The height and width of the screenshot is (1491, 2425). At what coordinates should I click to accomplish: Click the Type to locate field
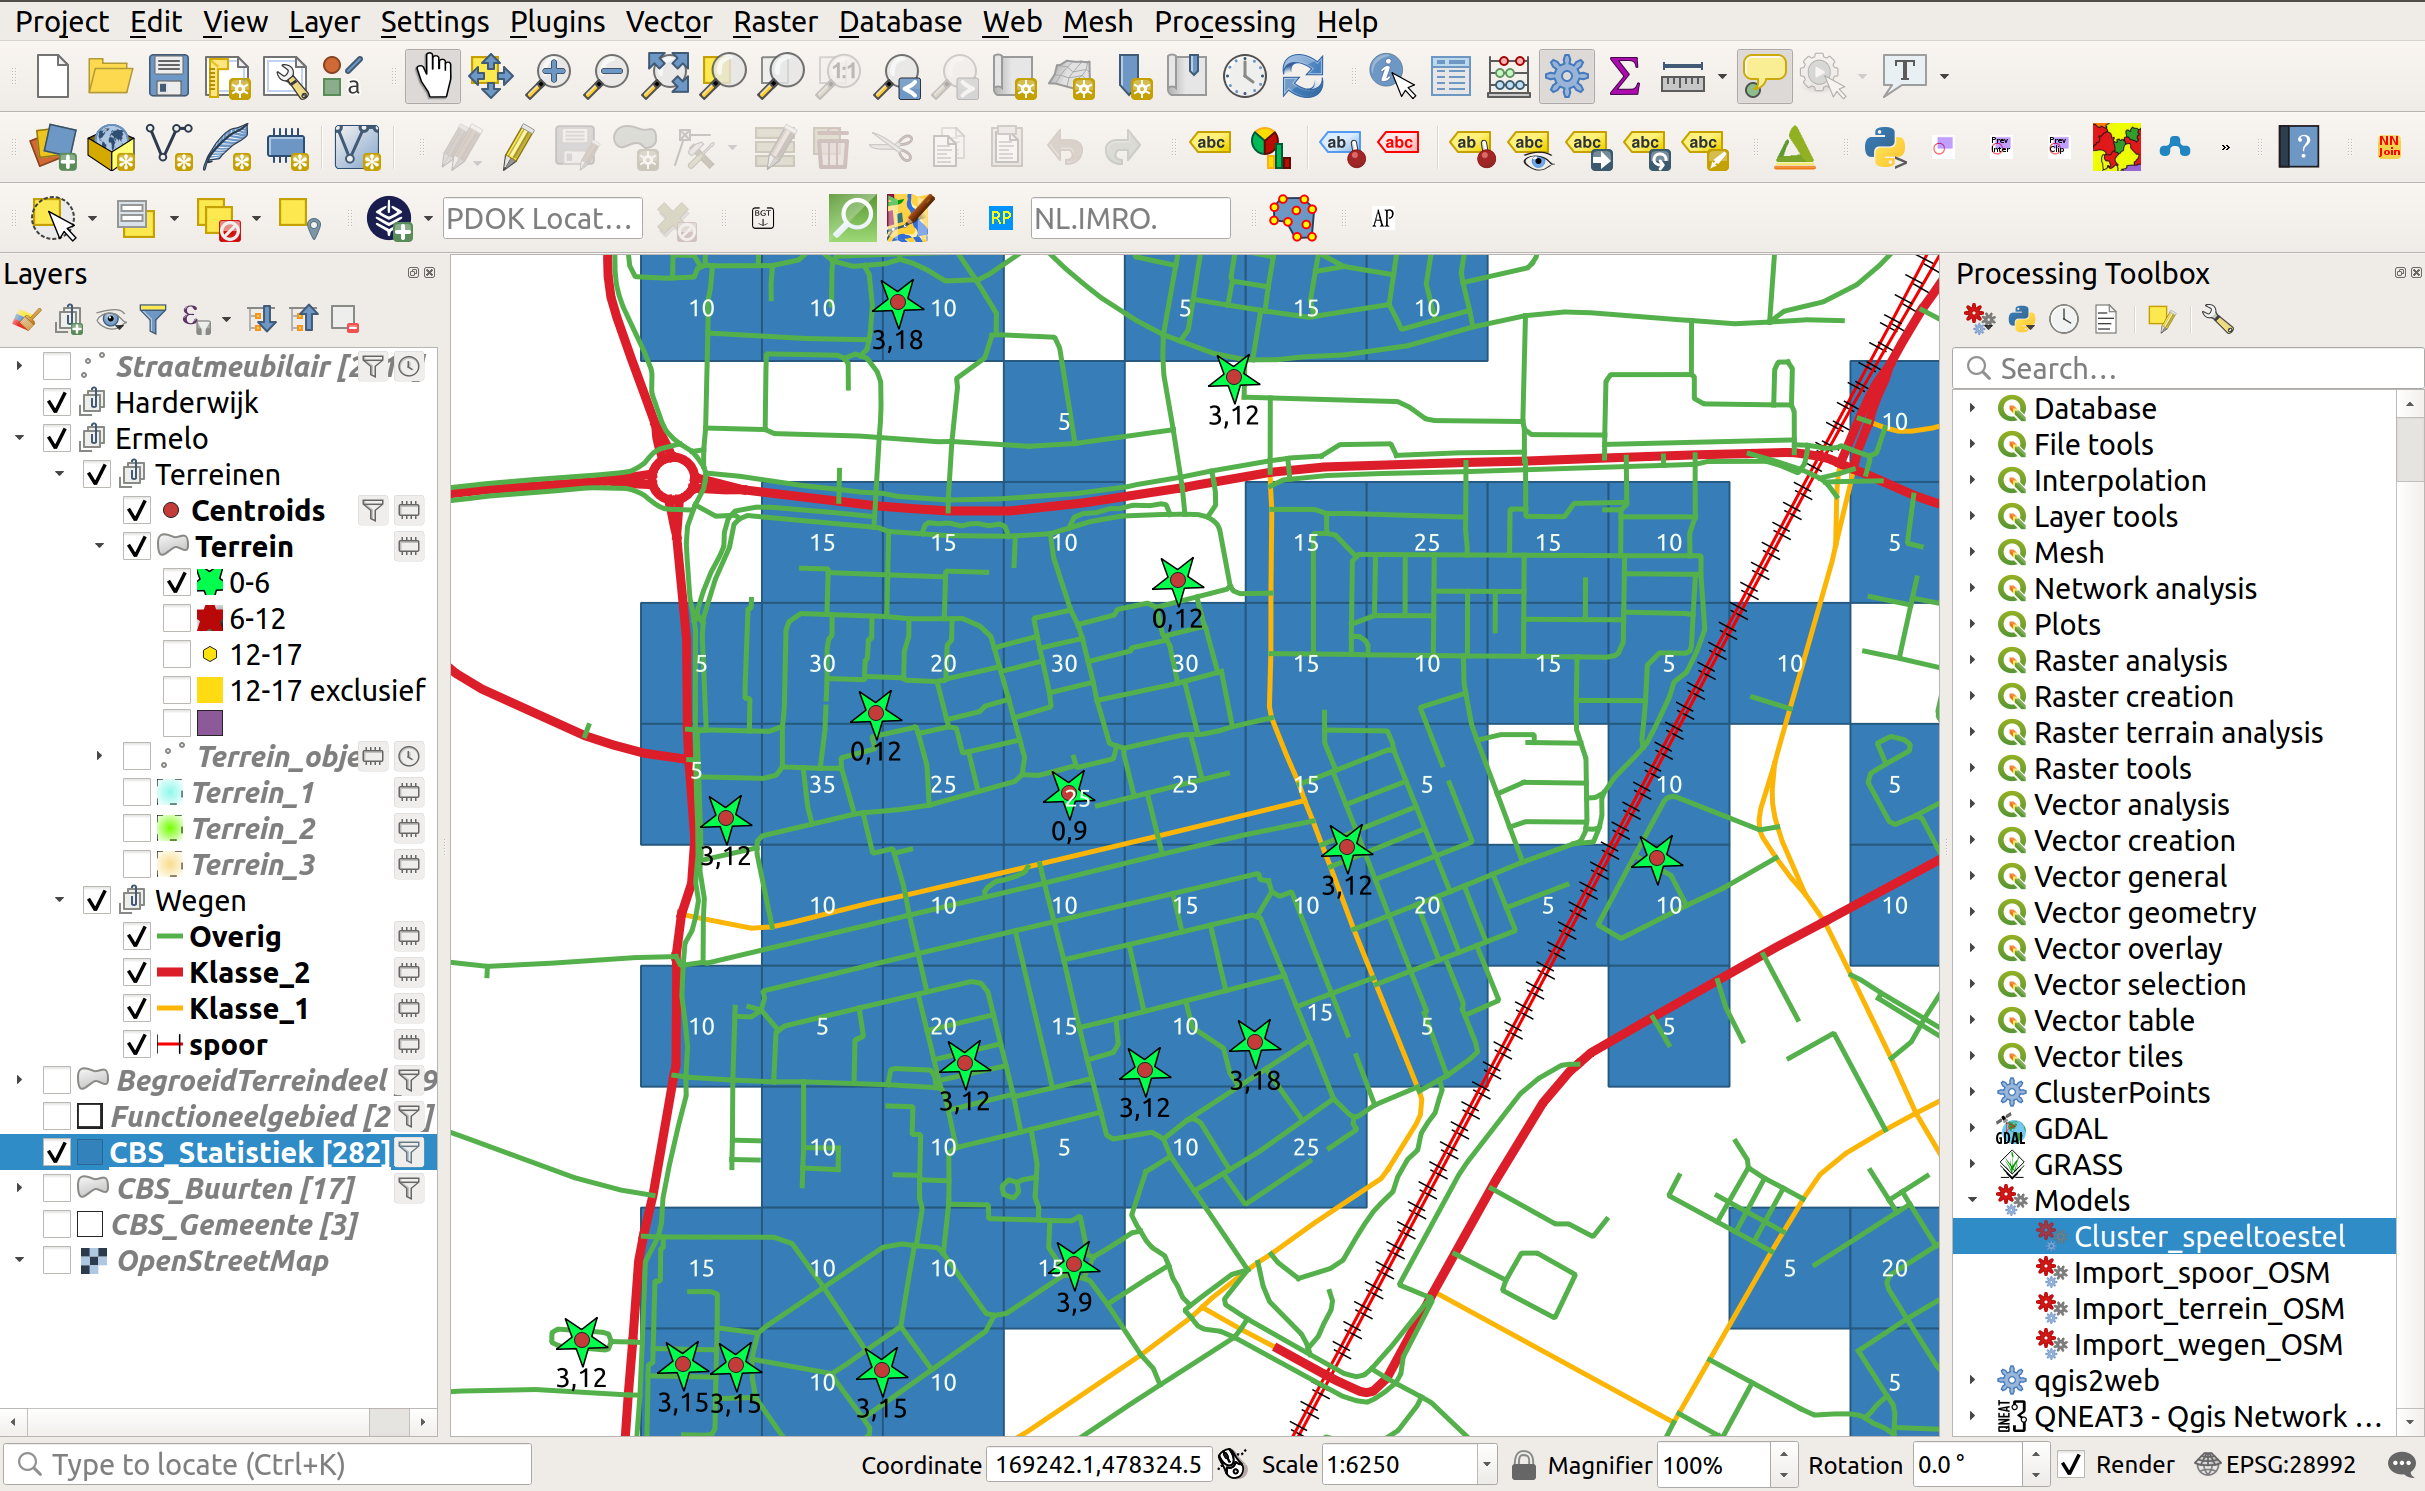267,1465
